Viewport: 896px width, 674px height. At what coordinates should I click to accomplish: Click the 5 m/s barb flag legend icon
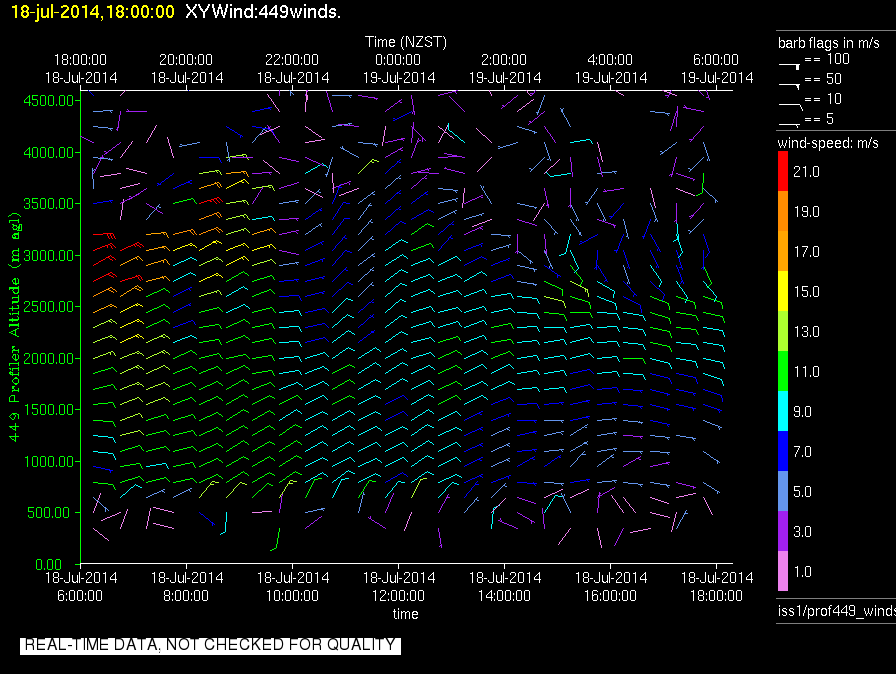[x=789, y=124]
